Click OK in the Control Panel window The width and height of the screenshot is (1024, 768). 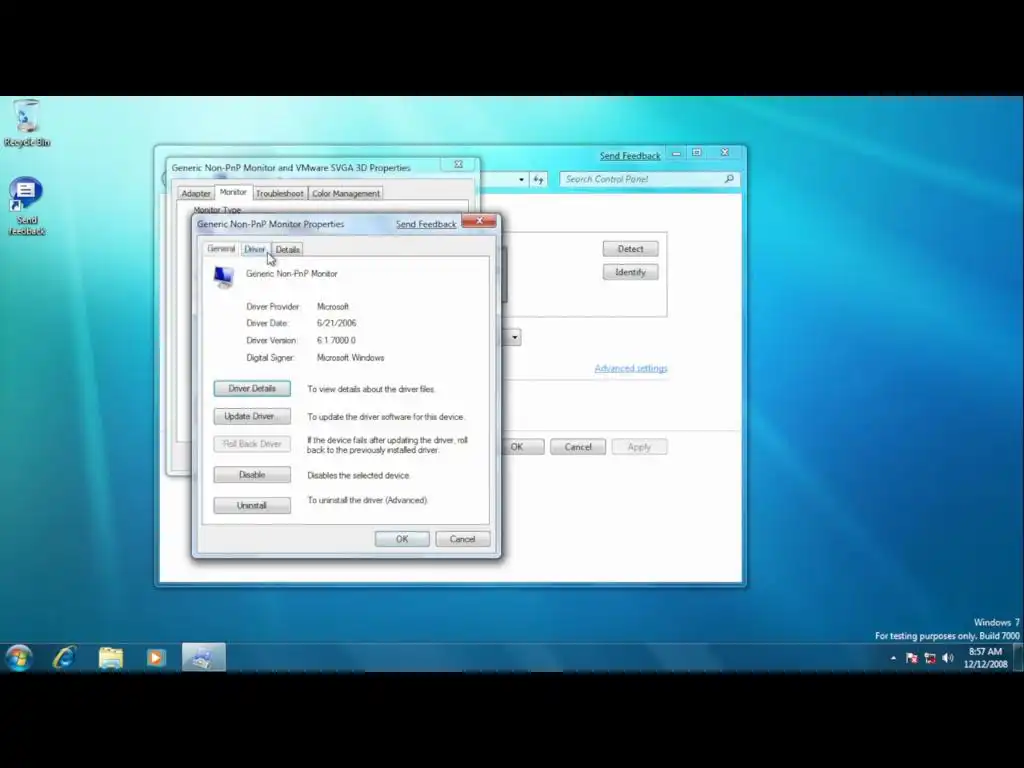click(x=522, y=447)
